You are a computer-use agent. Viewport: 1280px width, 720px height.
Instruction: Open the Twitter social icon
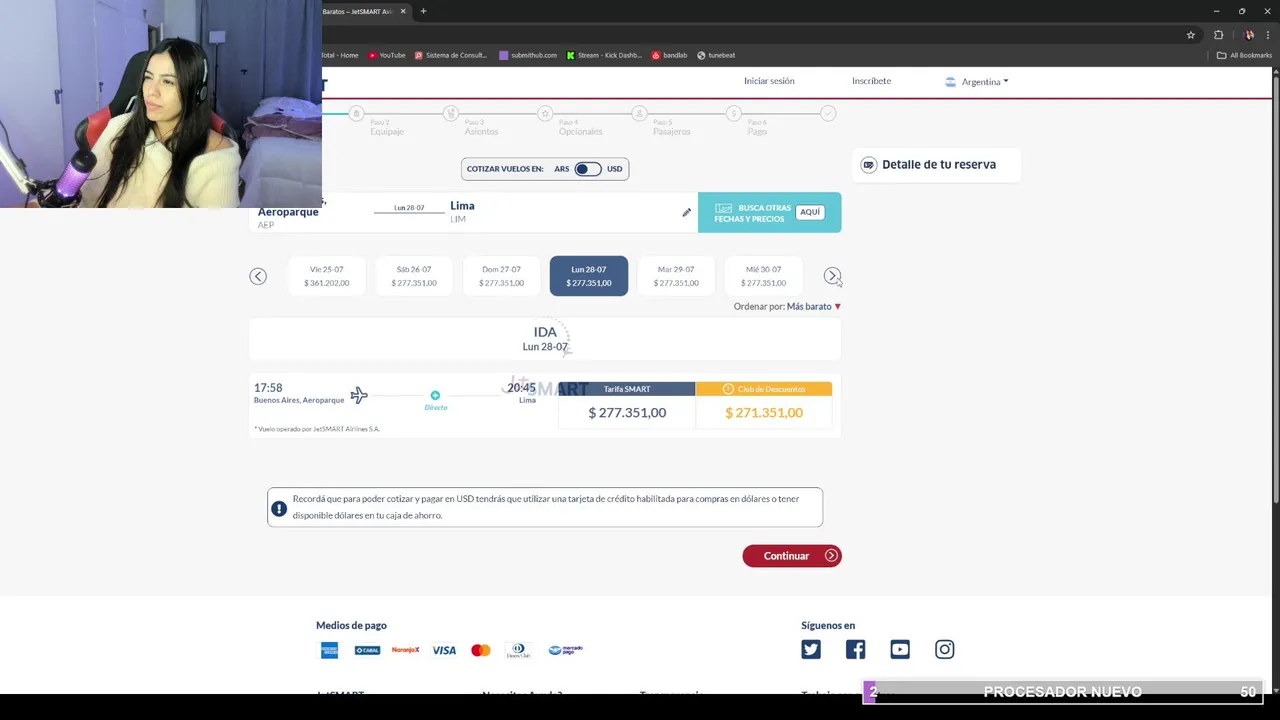tap(811, 649)
